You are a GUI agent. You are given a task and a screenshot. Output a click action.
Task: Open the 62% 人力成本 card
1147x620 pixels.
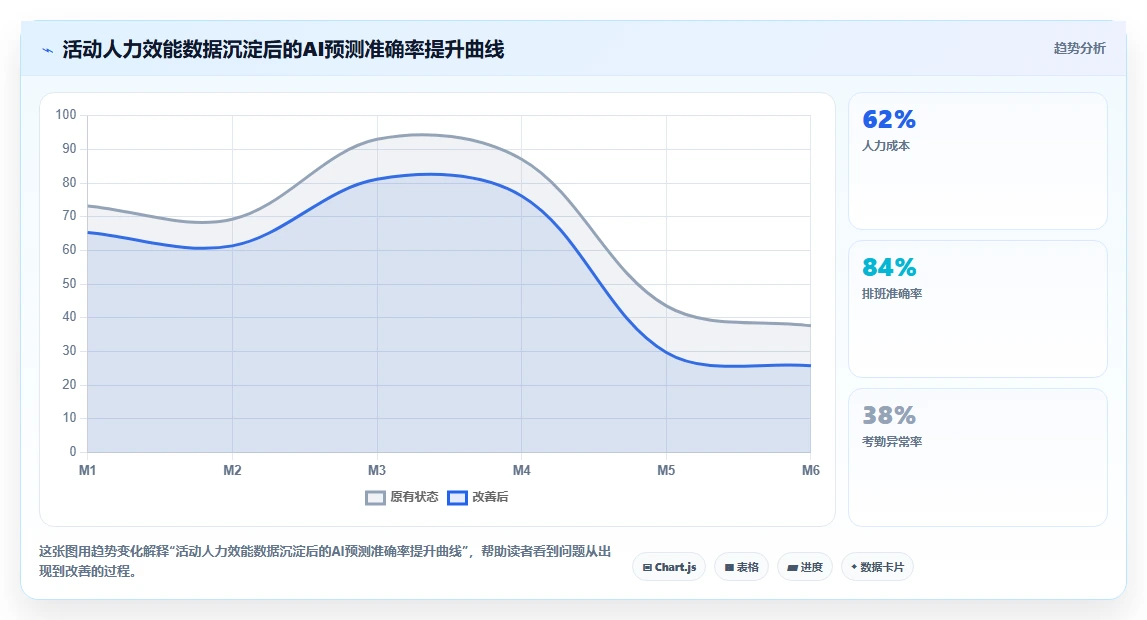[x=977, y=161]
